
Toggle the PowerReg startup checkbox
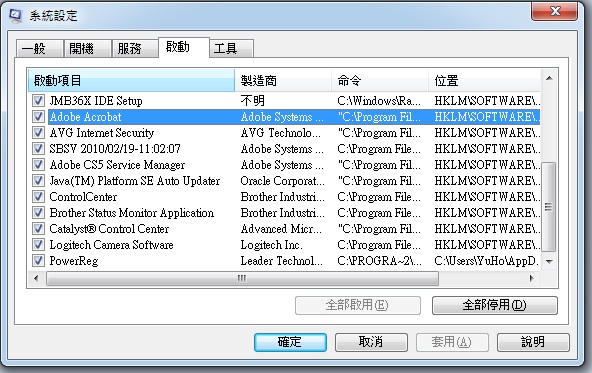click(x=38, y=260)
